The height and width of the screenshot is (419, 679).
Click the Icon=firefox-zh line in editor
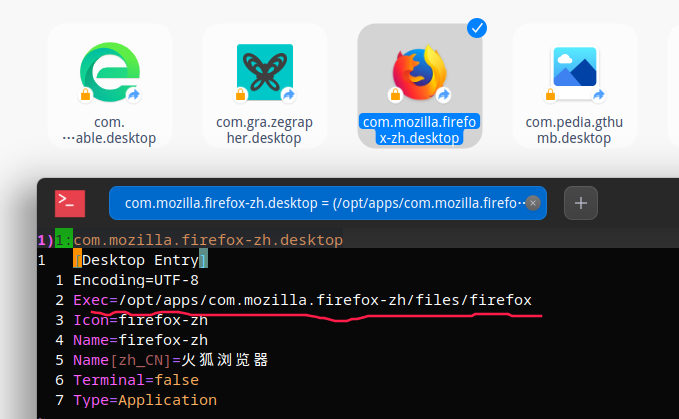coord(140,320)
